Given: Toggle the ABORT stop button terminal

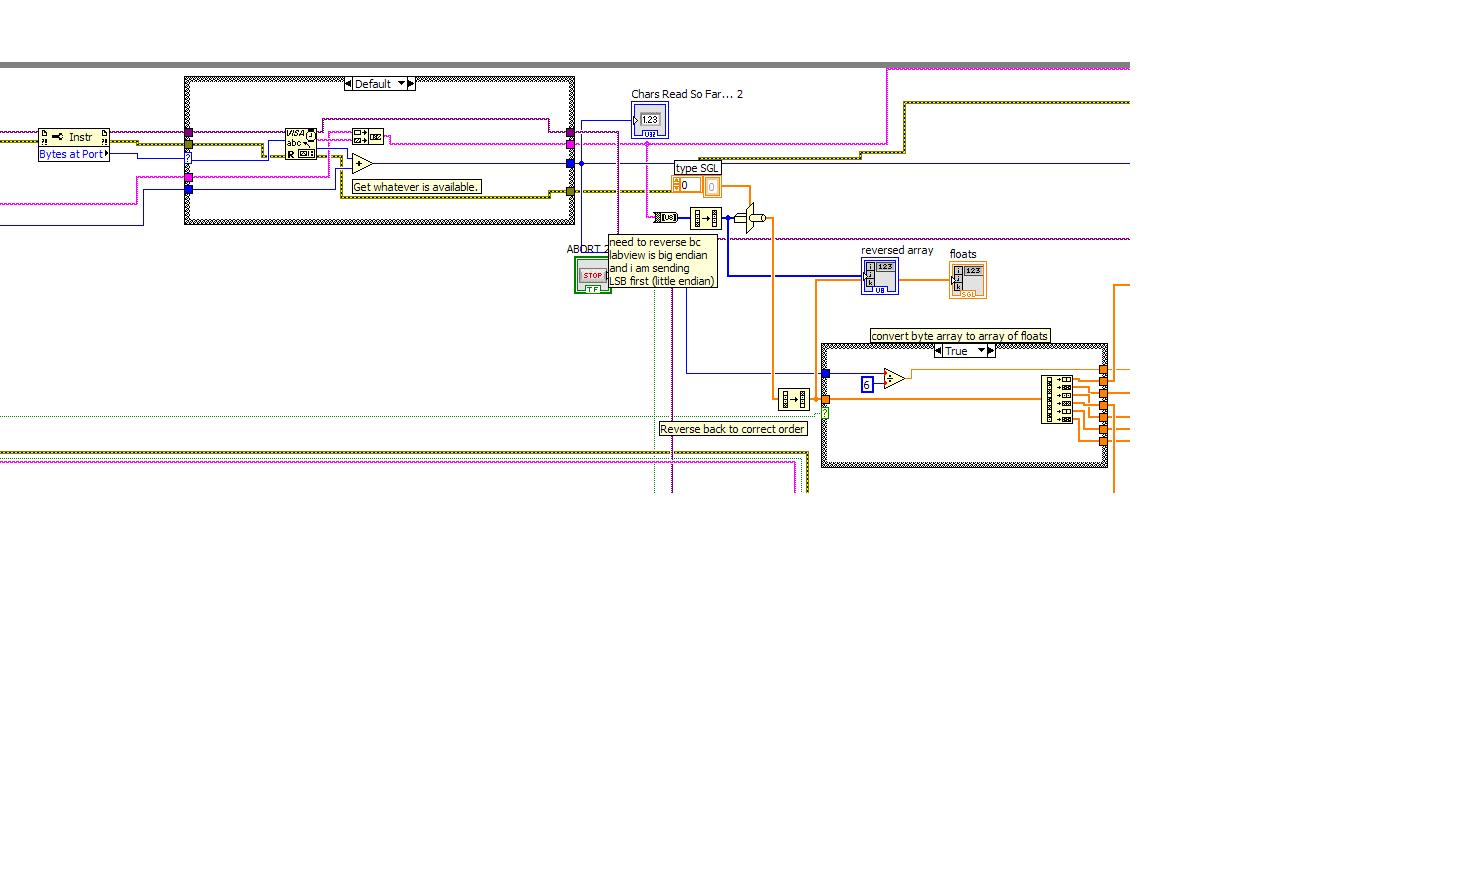Looking at the screenshot, I should pyautogui.click(x=593, y=275).
